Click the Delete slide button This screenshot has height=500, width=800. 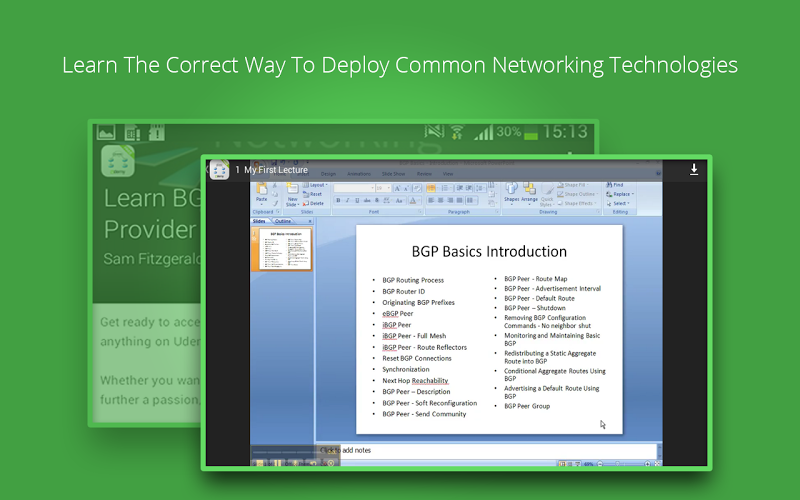(x=314, y=203)
